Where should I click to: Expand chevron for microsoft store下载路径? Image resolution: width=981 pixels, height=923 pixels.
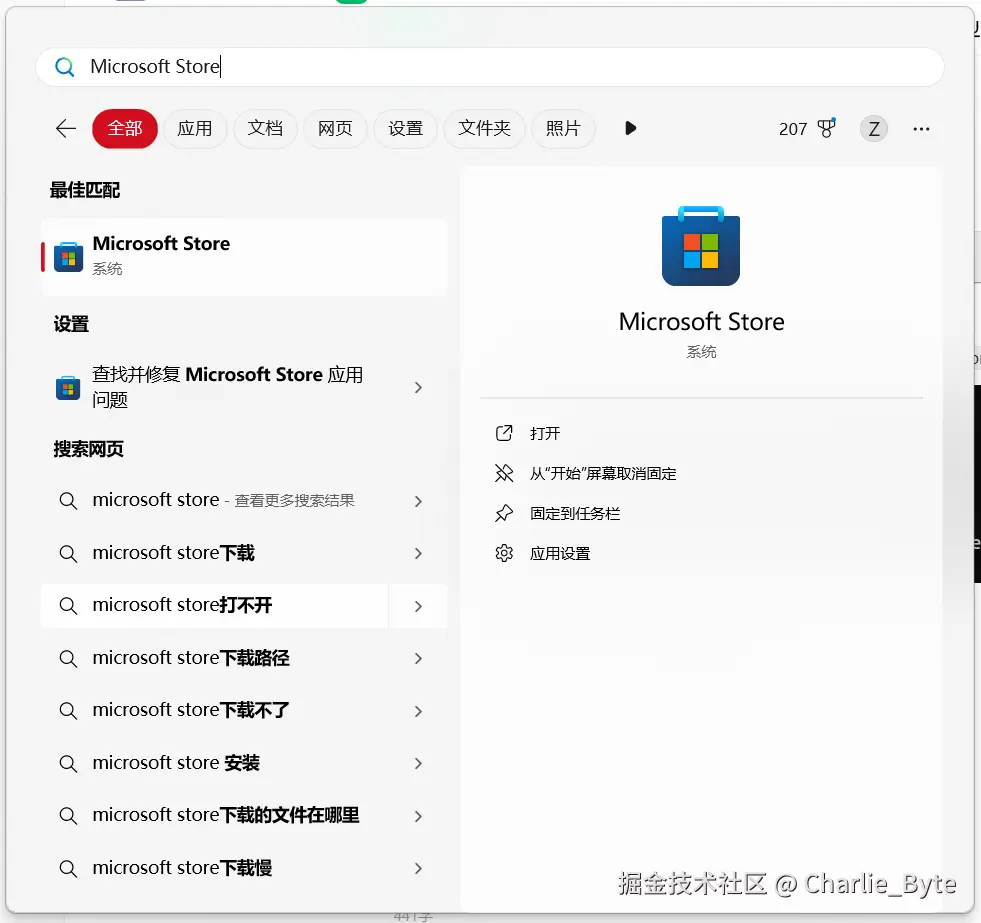pyautogui.click(x=419, y=658)
